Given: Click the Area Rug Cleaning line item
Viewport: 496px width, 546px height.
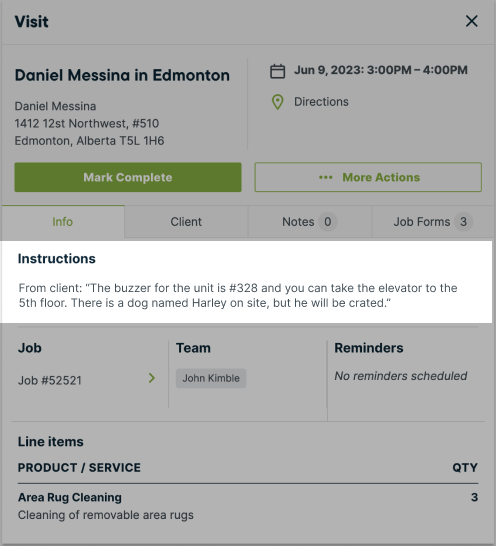Looking at the screenshot, I should 248,506.
